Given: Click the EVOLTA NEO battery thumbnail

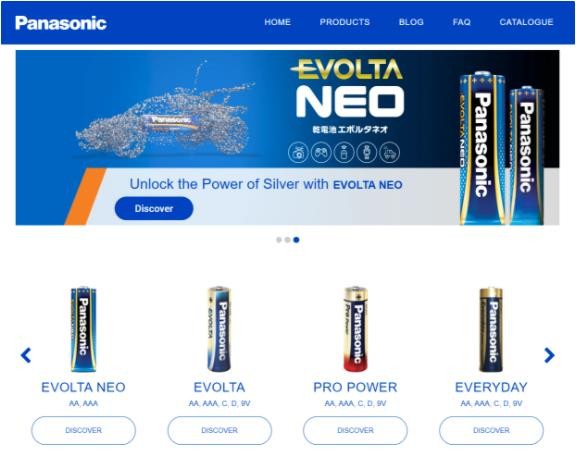Looking at the screenshot, I should point(83,329).
